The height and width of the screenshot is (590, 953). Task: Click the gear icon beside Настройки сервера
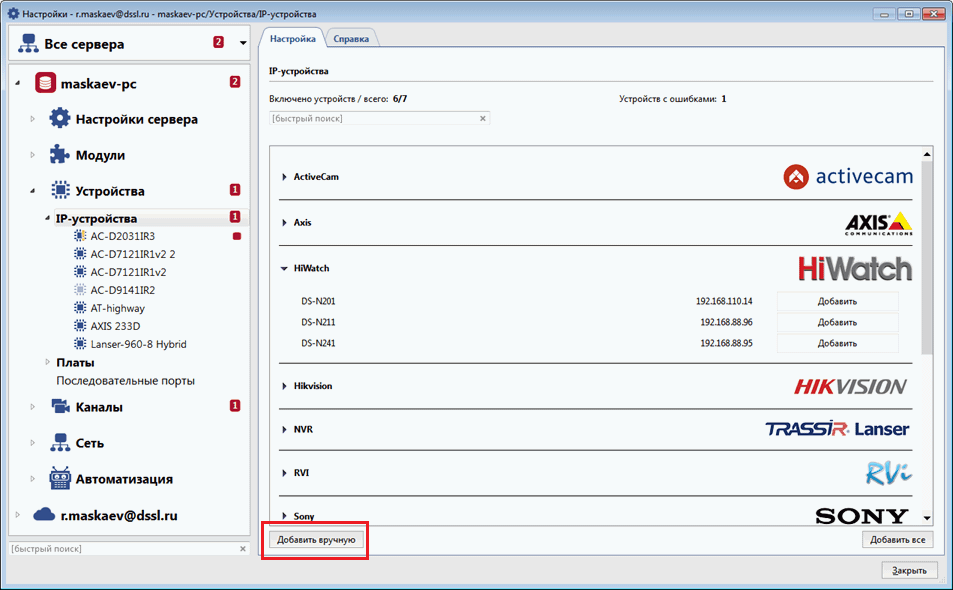[x=60, y=119]
